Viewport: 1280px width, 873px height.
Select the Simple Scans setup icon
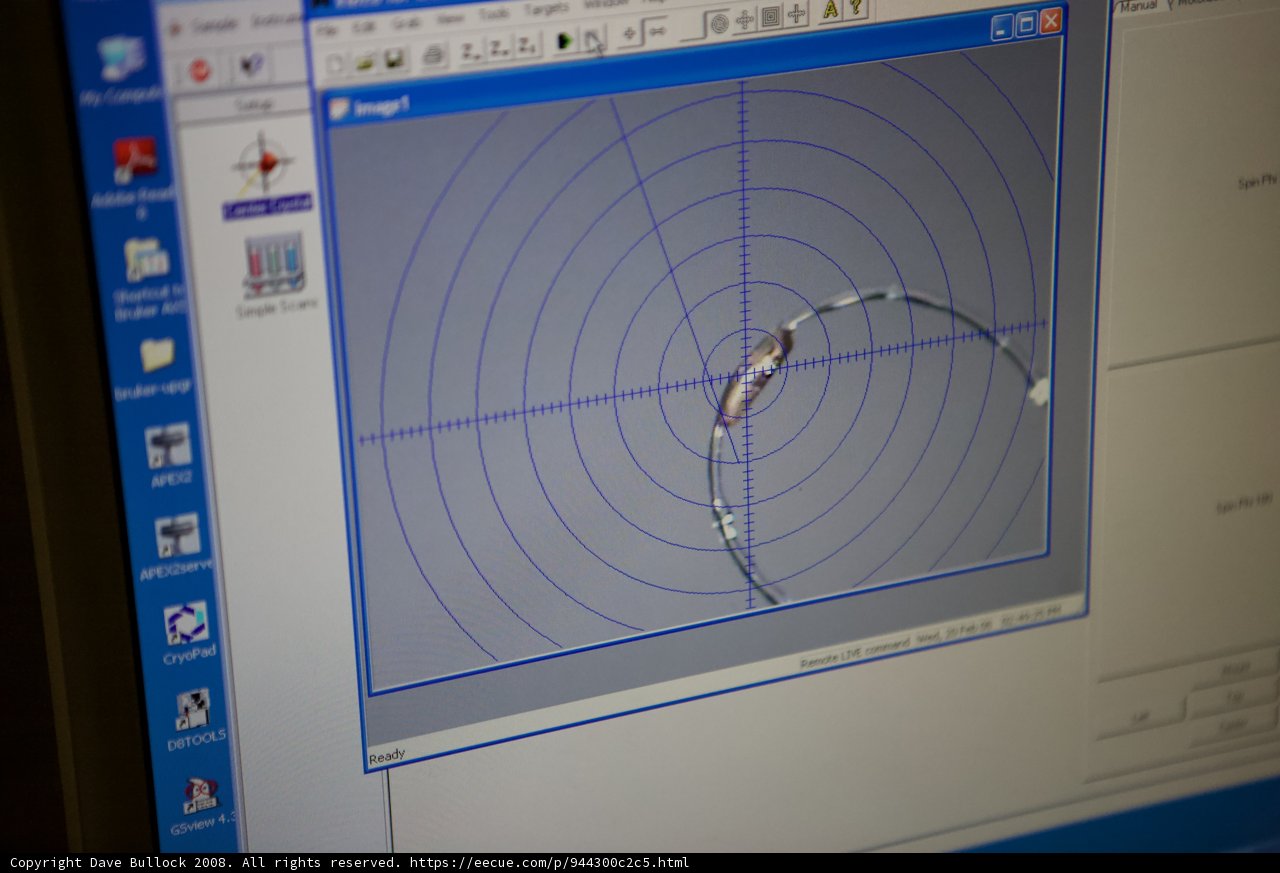[x=275, y=277]
